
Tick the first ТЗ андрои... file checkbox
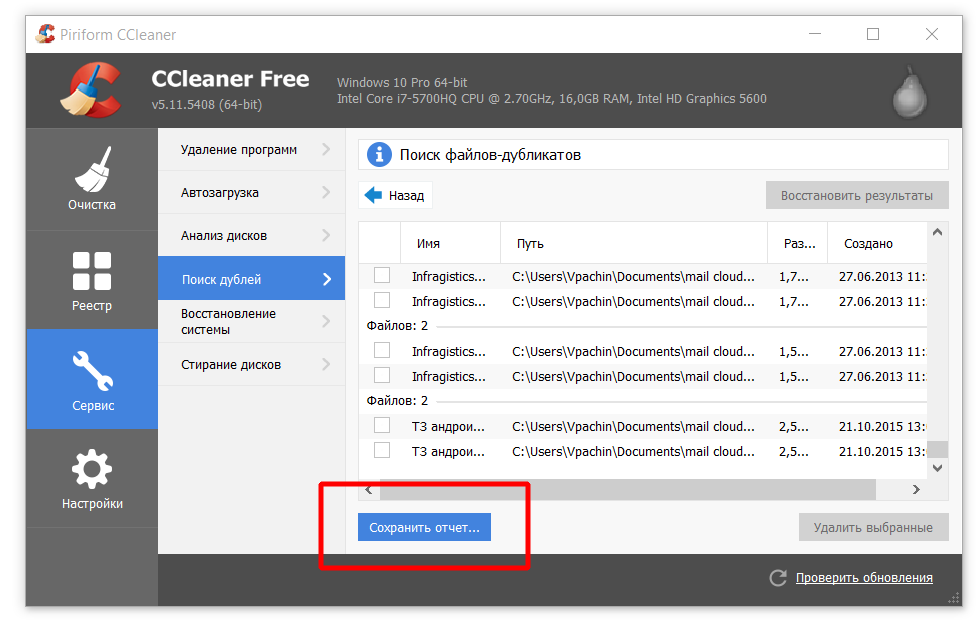coord(382,425)
